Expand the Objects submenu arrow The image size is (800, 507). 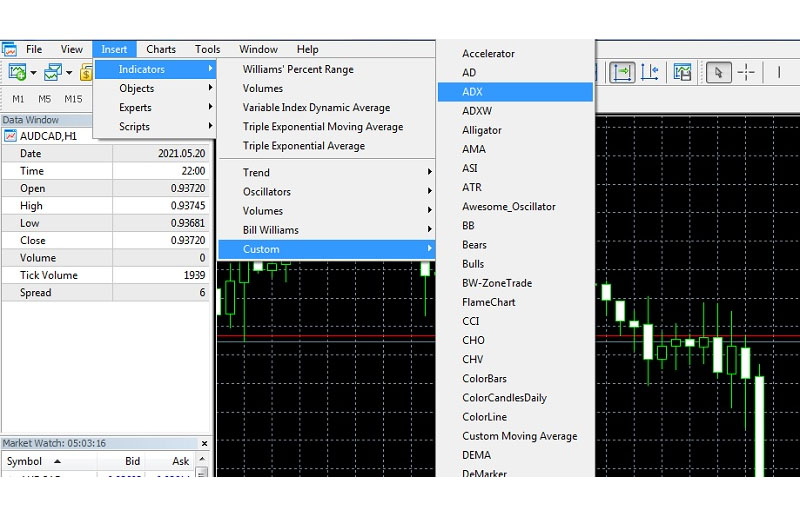click(x=210, y=88)
